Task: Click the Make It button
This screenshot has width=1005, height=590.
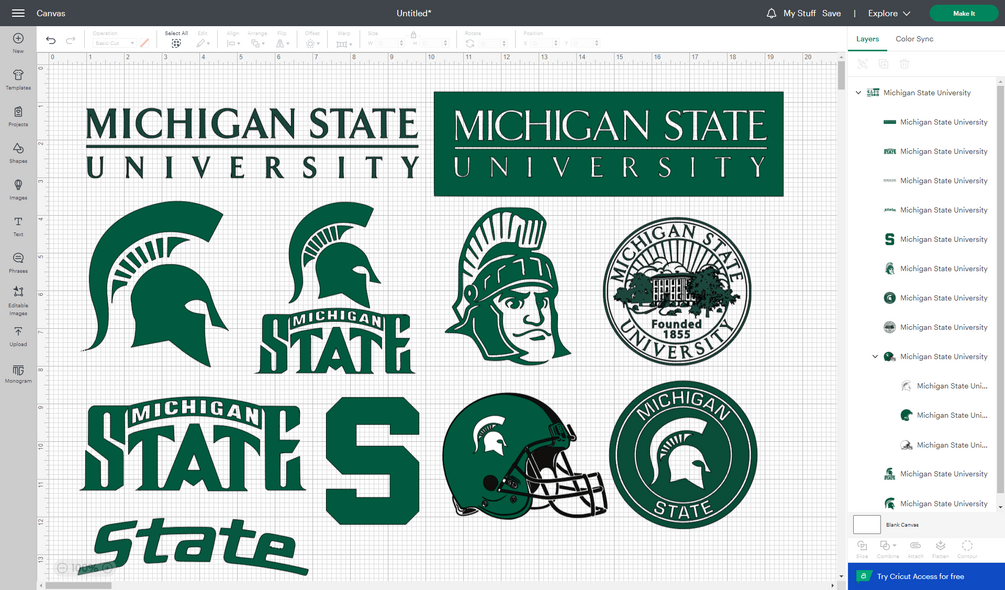Action: (963, 13)
